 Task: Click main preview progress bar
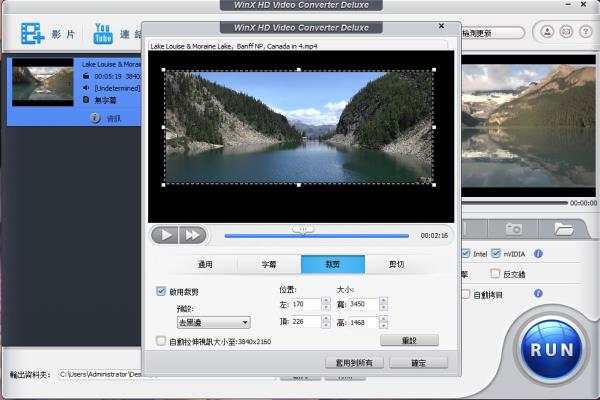click(x=514, y=202)
